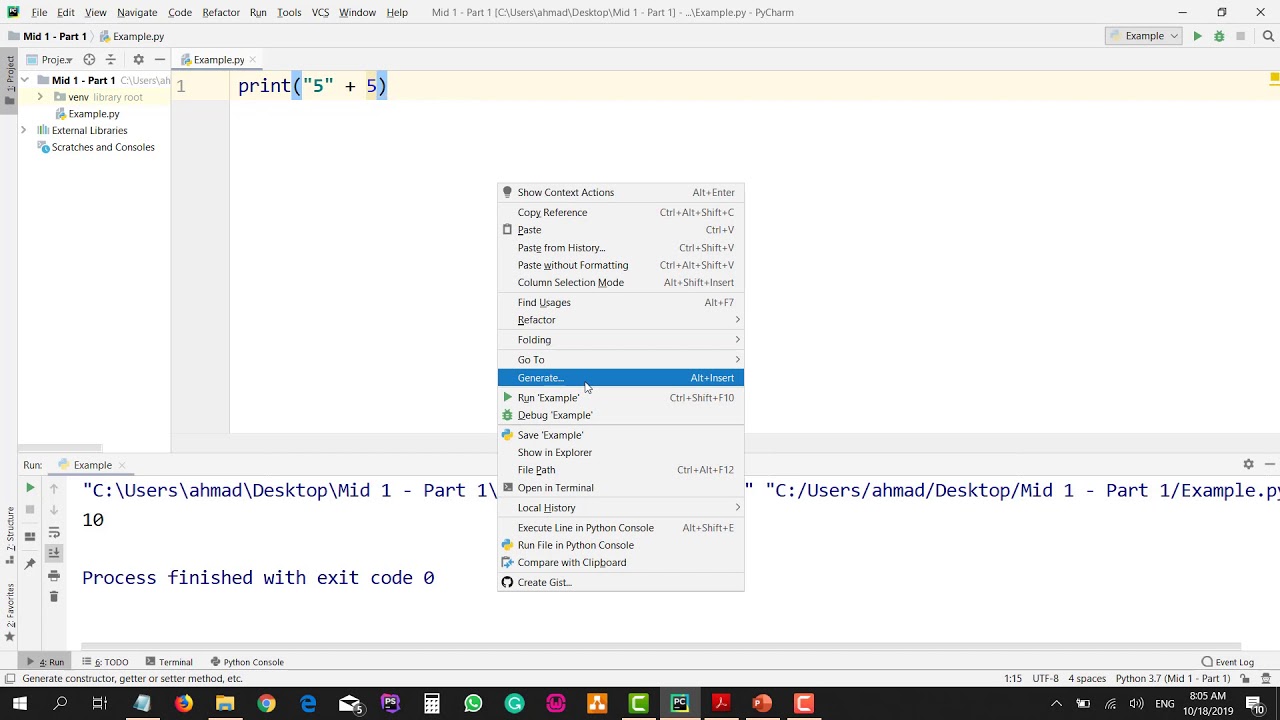The width and height of the screenshot is (1280, 720).
Task: Change the '4 spaces' indent setting
Action: point(1087,679)
